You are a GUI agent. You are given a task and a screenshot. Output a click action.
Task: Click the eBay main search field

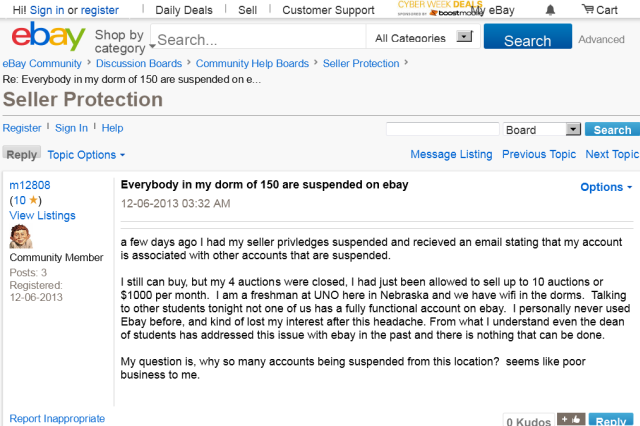pos(260,40)
